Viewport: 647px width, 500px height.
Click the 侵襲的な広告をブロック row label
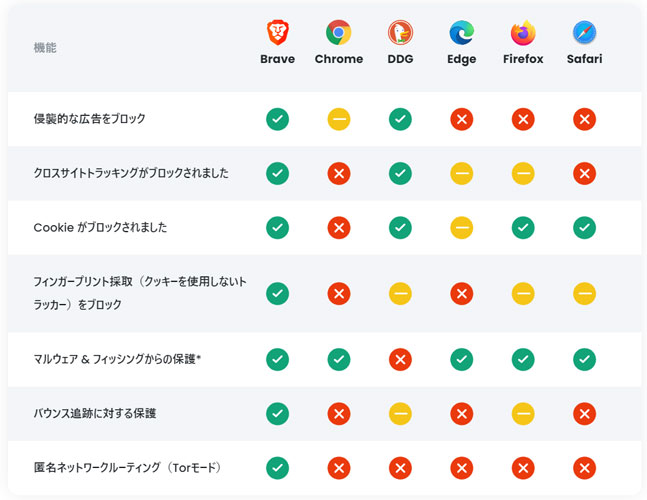click(90, 119)
